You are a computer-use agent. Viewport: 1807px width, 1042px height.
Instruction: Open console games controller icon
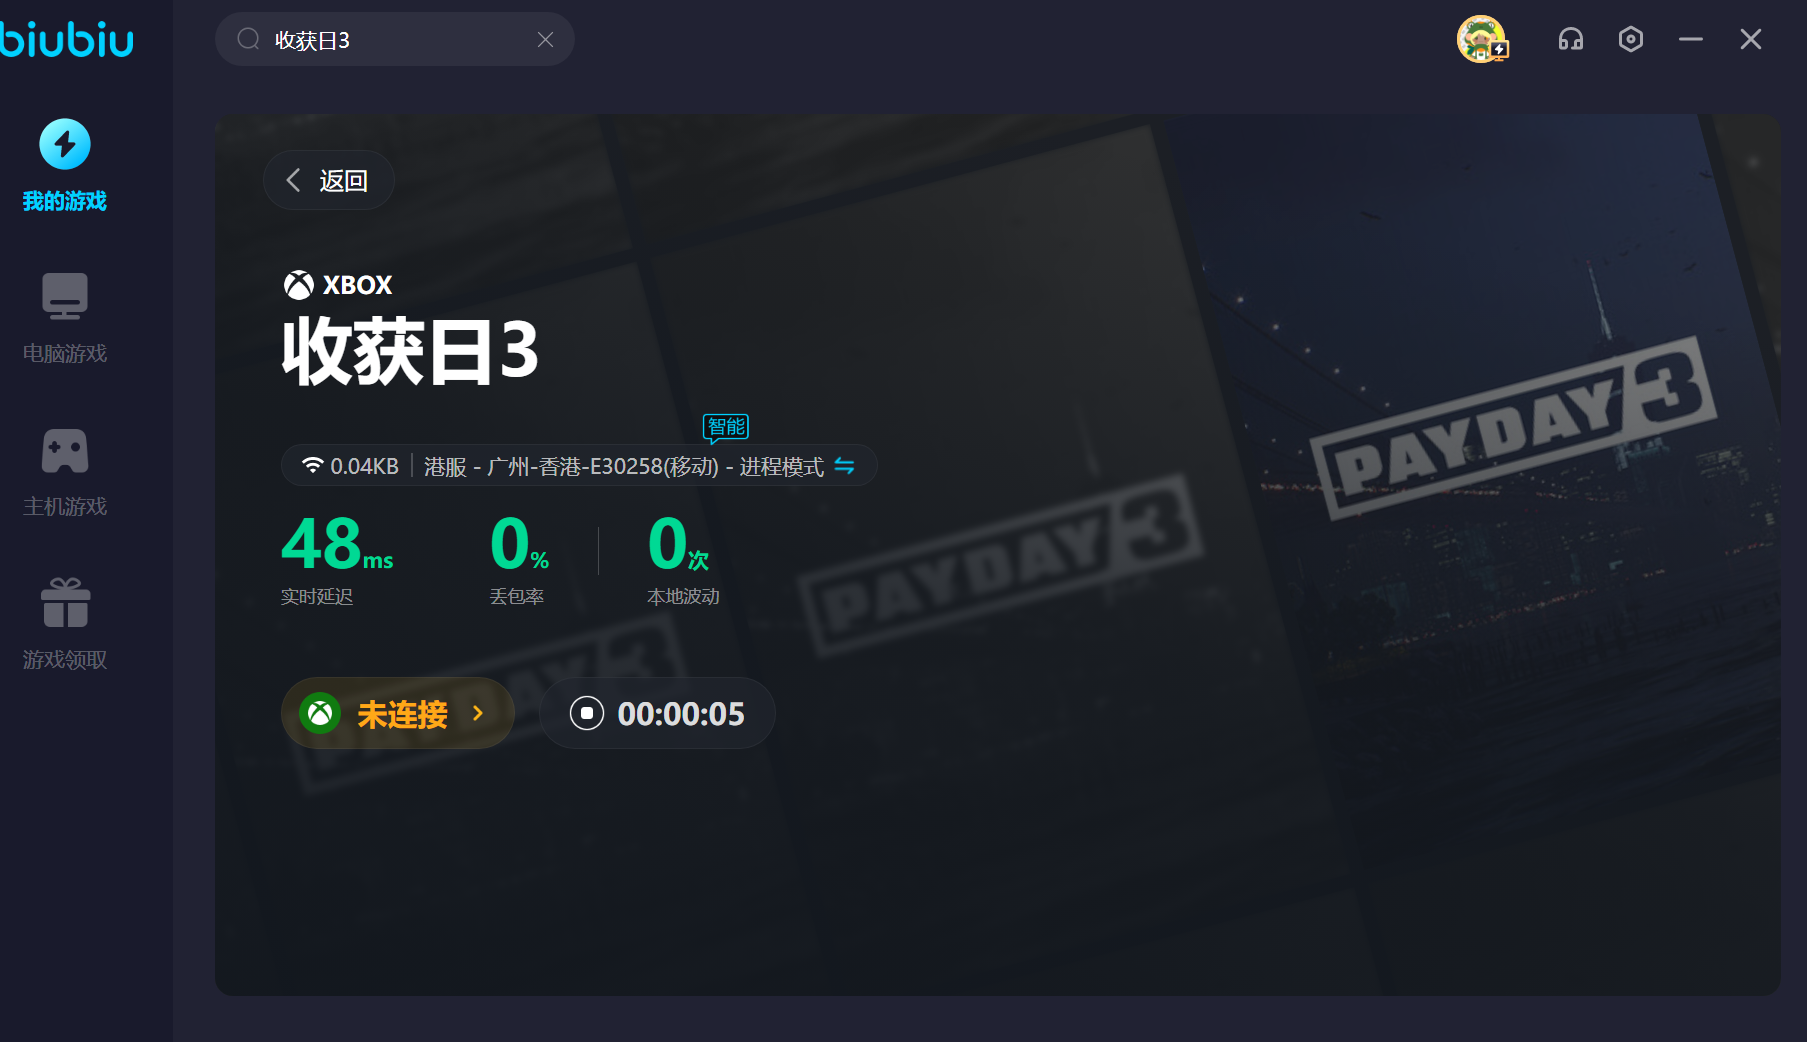(65, 451)
